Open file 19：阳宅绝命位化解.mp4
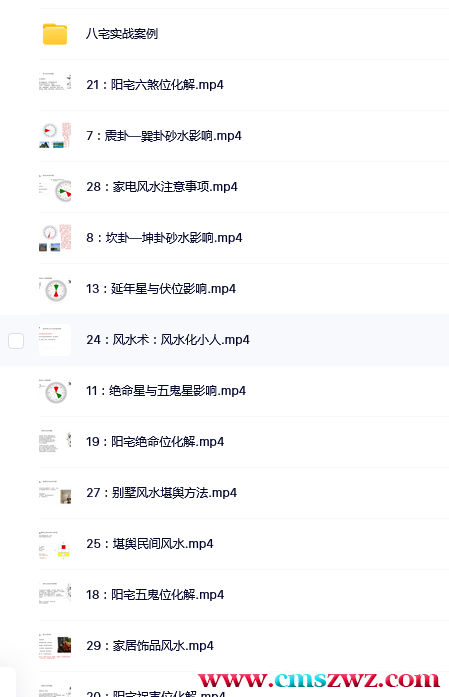This screenshot has height=697, width=449. (x=155, y=442)
